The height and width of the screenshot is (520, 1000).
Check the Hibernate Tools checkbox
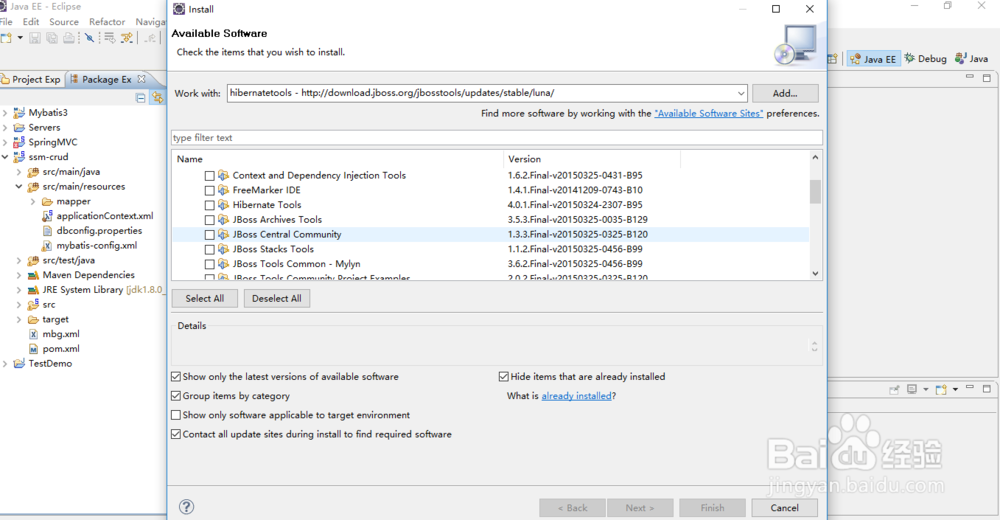pyautogui.click(x=209, y=205)
